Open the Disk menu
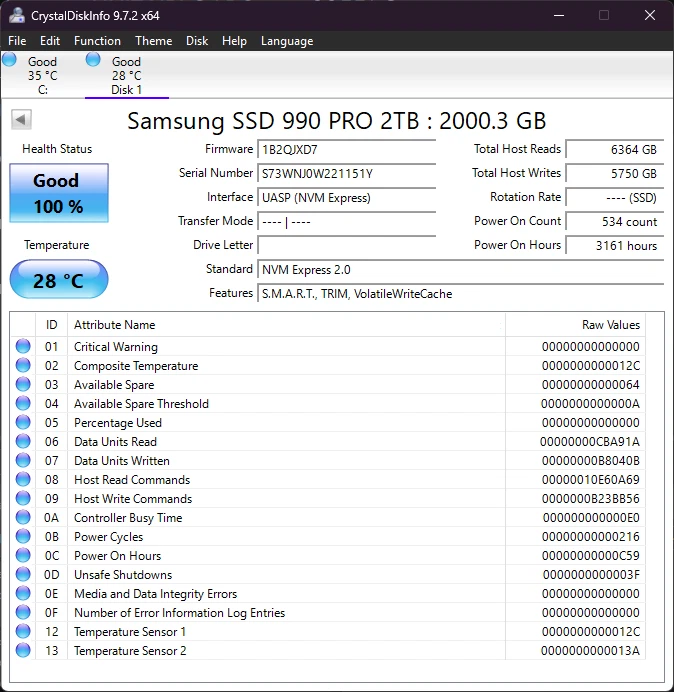Screen dimensions: 674x692 197,41
